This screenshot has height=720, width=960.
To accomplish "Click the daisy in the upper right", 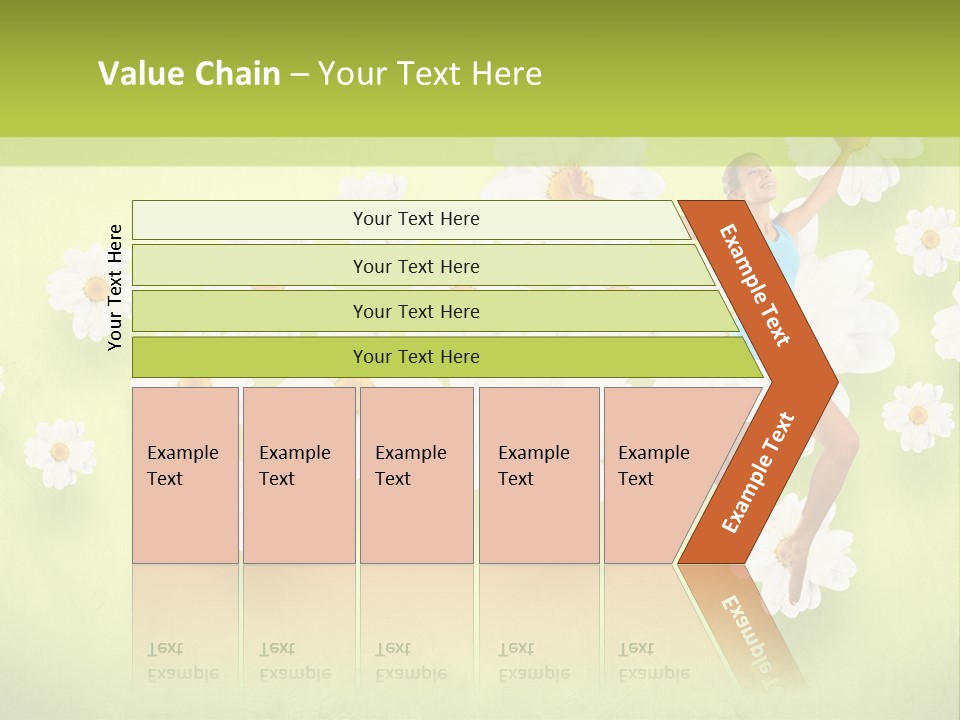I will [927, 240].
